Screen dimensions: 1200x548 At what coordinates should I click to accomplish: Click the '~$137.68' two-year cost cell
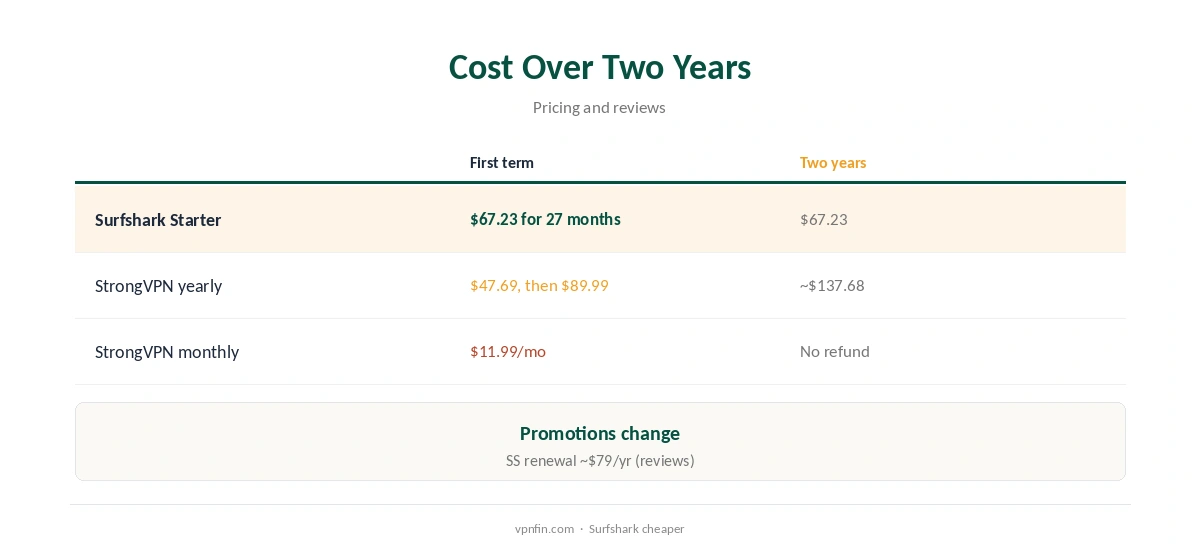[832, 285]
